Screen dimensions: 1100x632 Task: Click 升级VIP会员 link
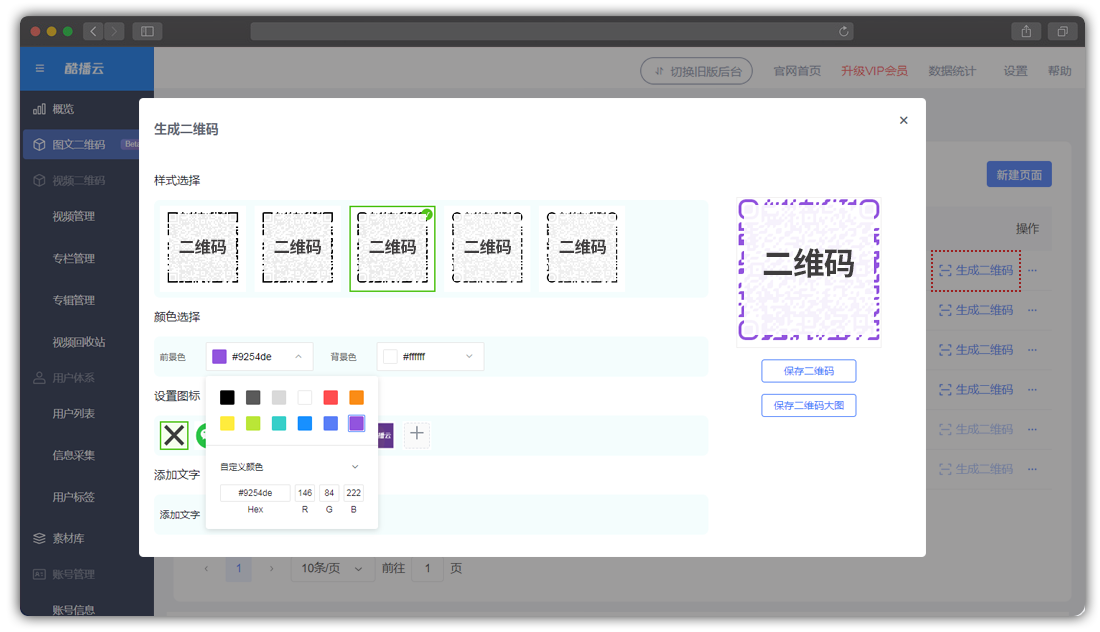coord(874,71)
